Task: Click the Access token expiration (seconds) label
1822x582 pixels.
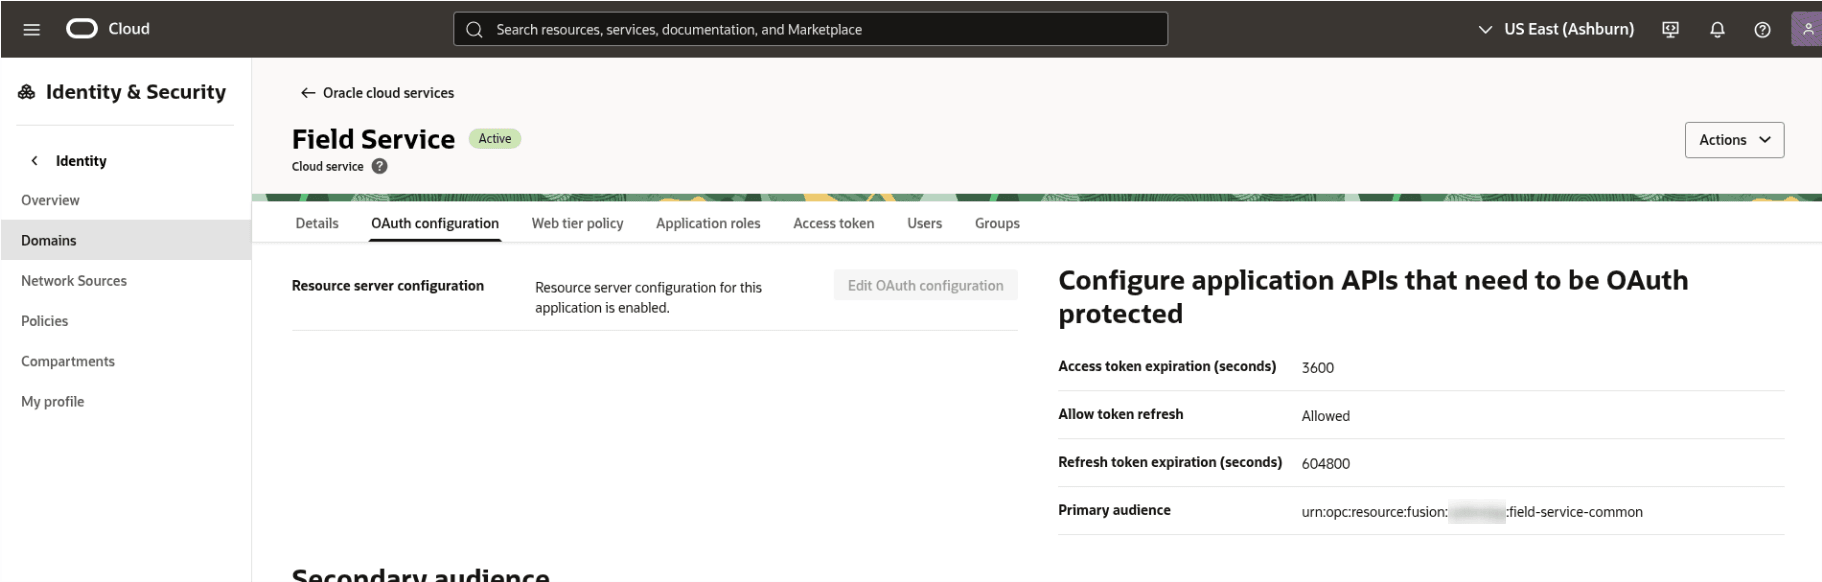Action: click(x=1167, y=366)
